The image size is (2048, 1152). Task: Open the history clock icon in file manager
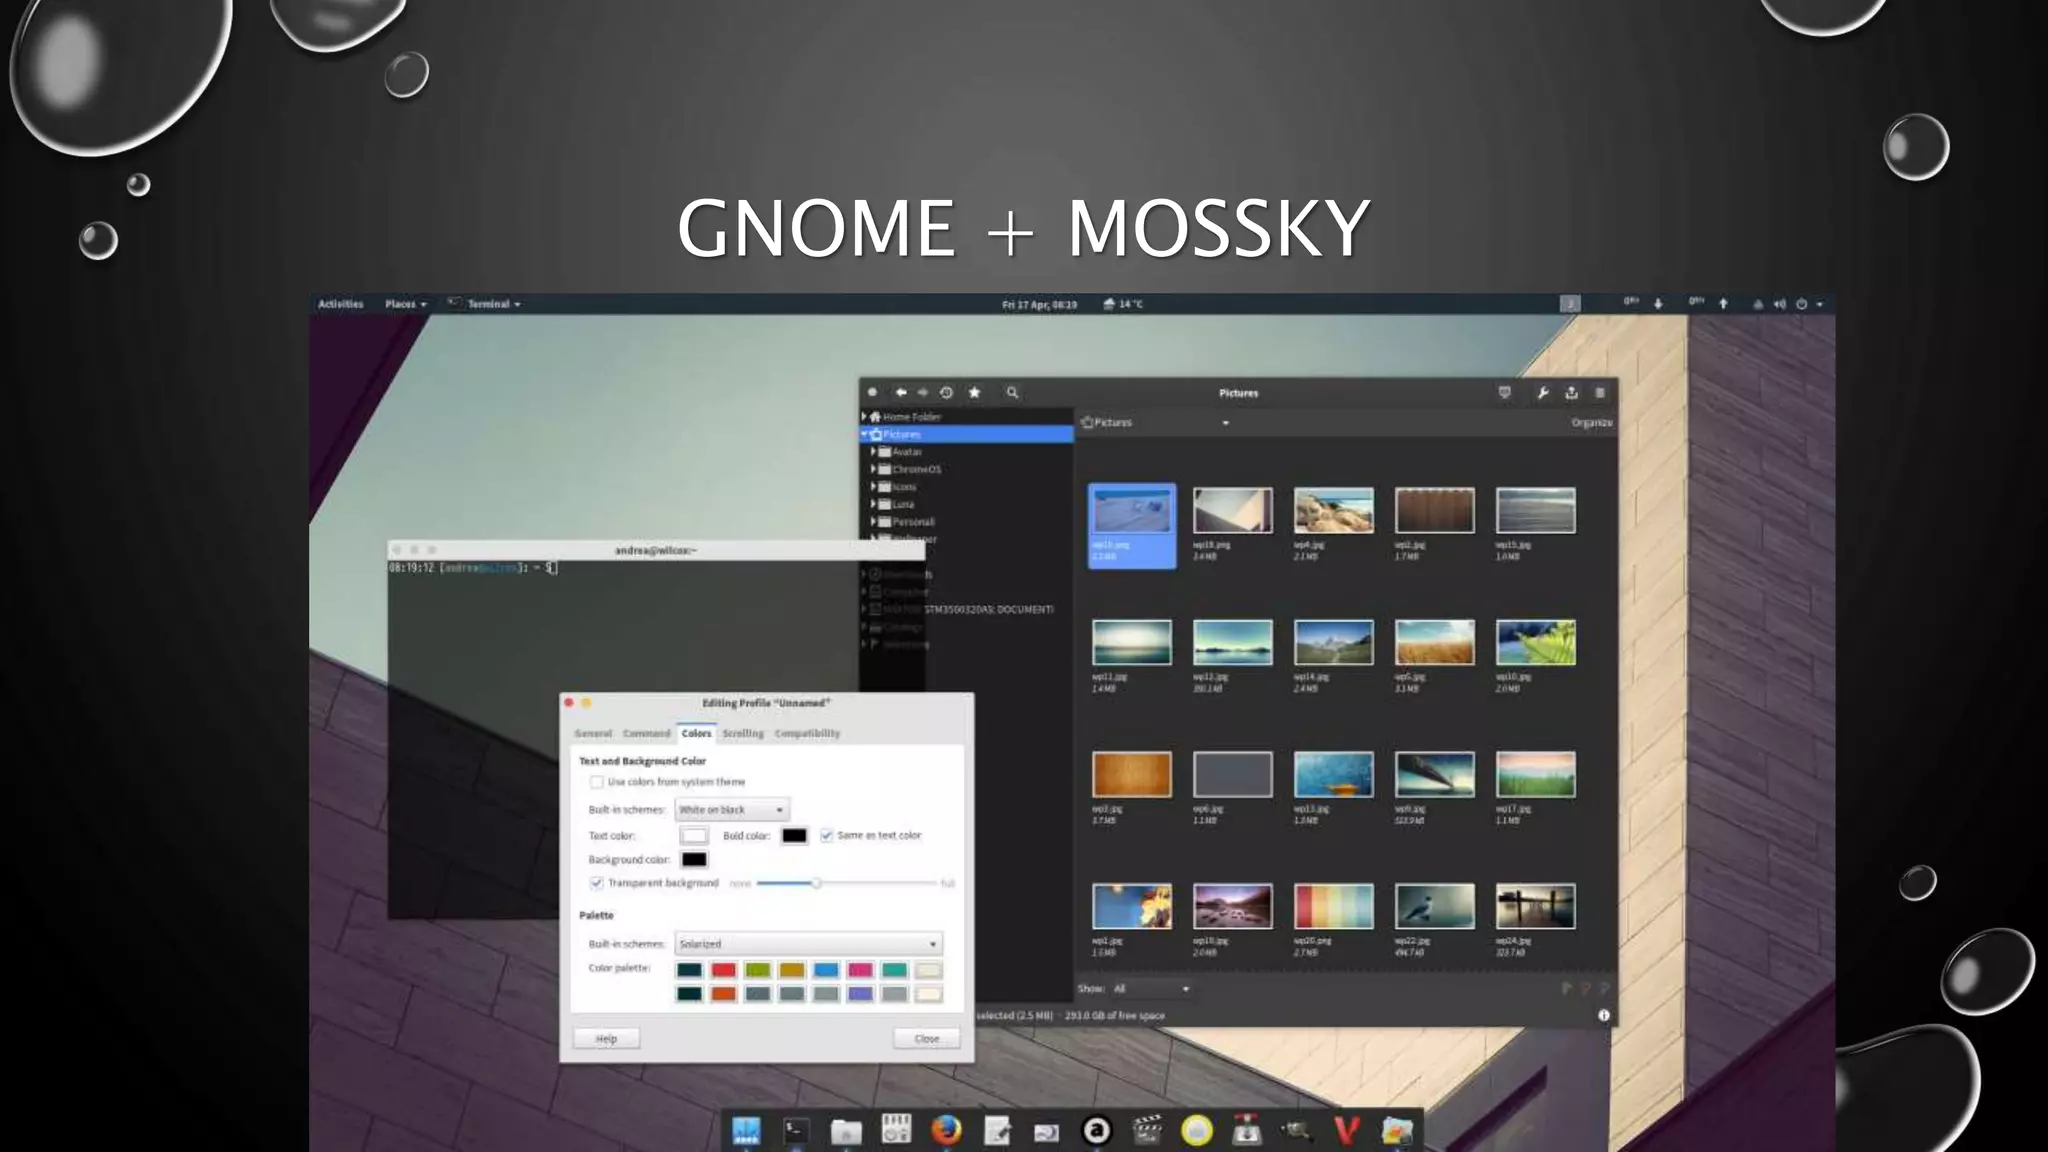pyautogui.click(x=947, y=393)
